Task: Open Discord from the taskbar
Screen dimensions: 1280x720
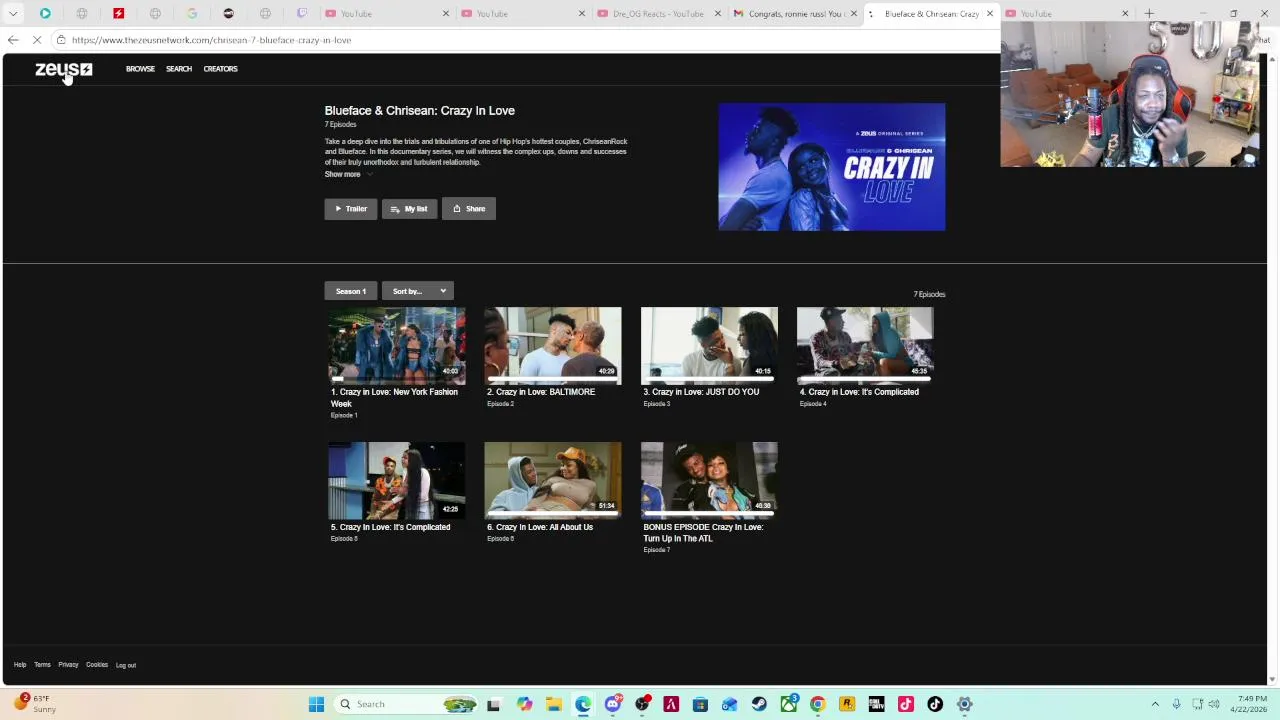Action: click(x=613, y=704)
